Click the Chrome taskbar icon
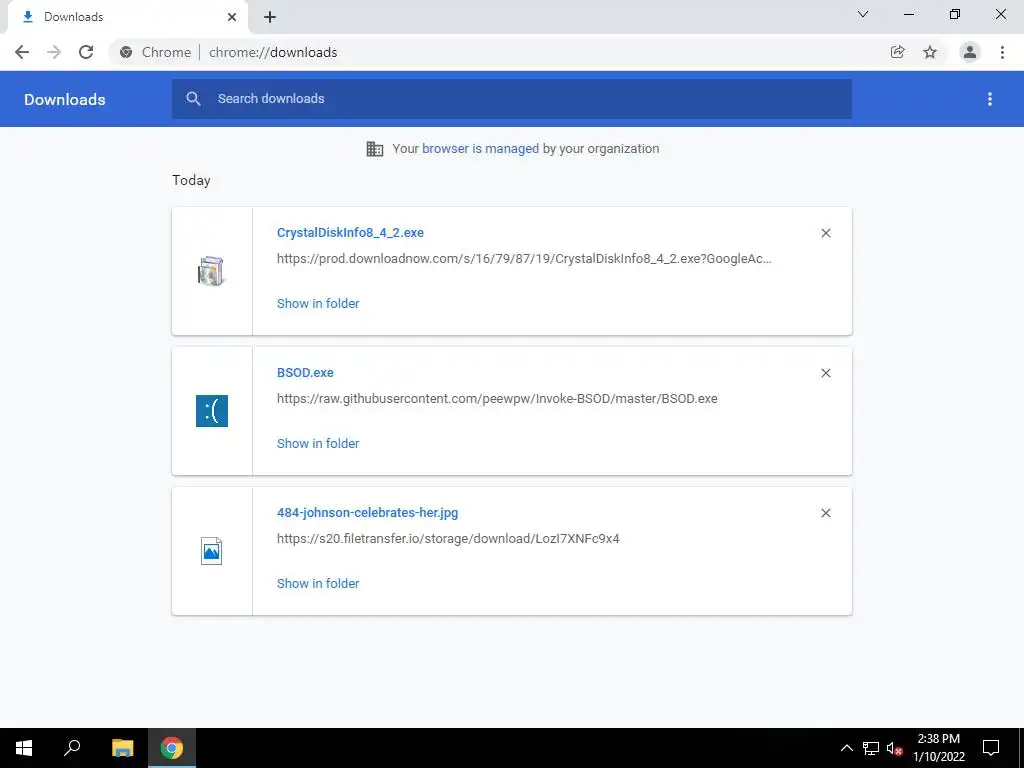Viewport: 1024px width, 768px height. [x=172, y=748]
